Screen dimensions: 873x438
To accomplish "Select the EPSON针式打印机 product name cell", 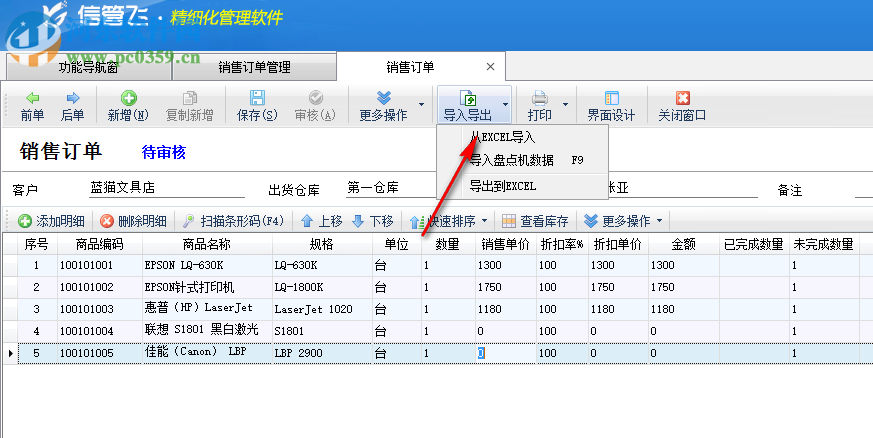I will pos(207,287).
